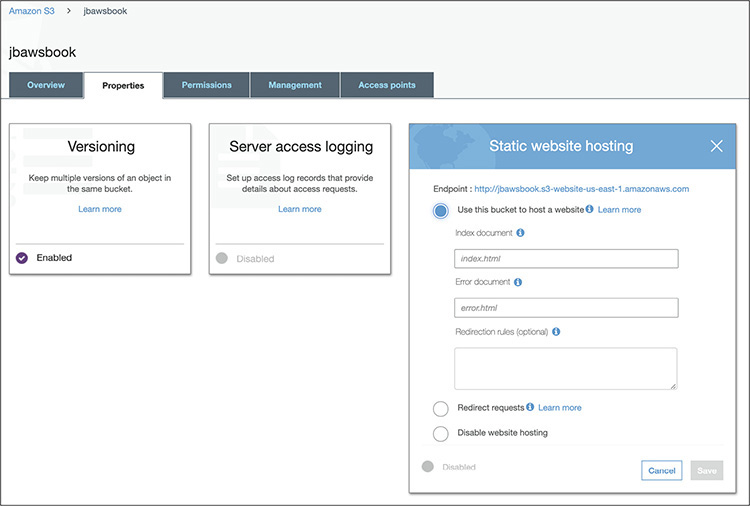The image size is (750, 506).
Task: Click info icon after host a website
Action: coord(590,210)
